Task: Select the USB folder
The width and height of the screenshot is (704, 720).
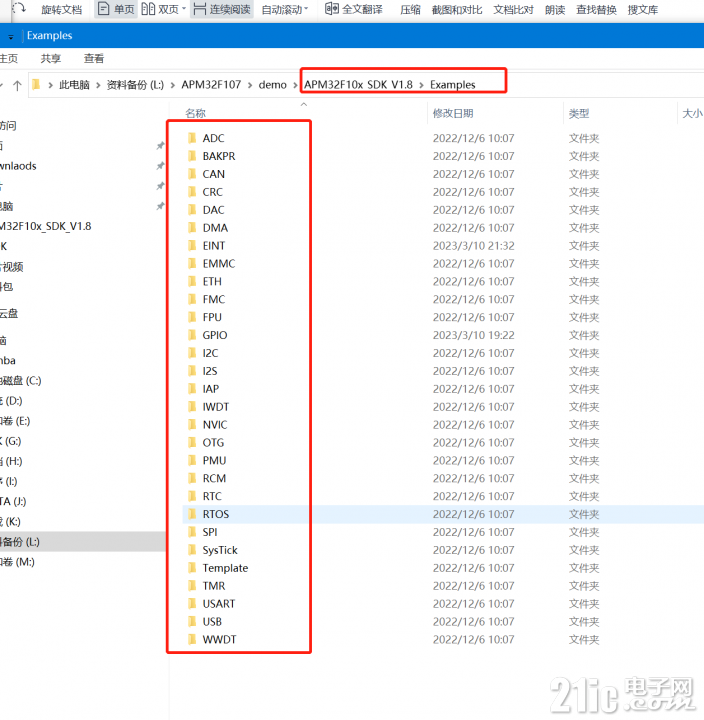Action: (x=212, y=622)
